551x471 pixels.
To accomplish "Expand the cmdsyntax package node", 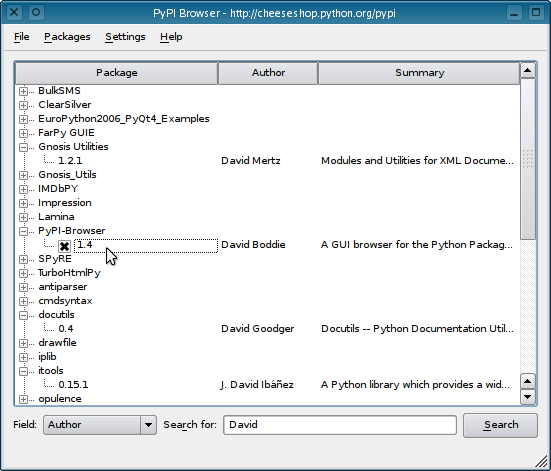I will (23, 301).
